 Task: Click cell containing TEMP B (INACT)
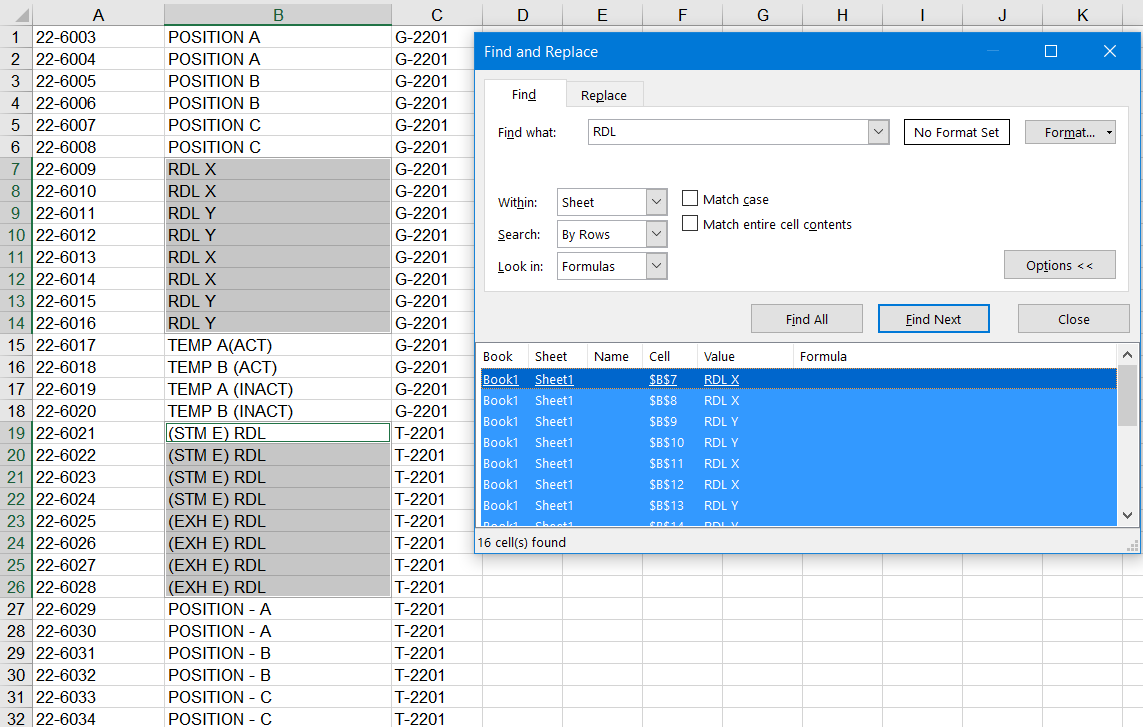(x=278, y=411)
